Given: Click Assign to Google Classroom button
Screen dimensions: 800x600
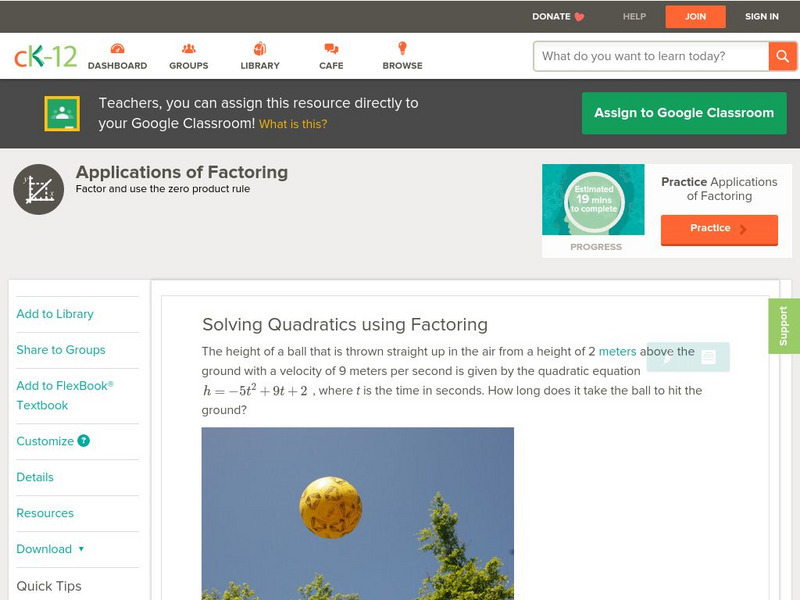Looking at the screenshot, I should [x=684, y=113].
